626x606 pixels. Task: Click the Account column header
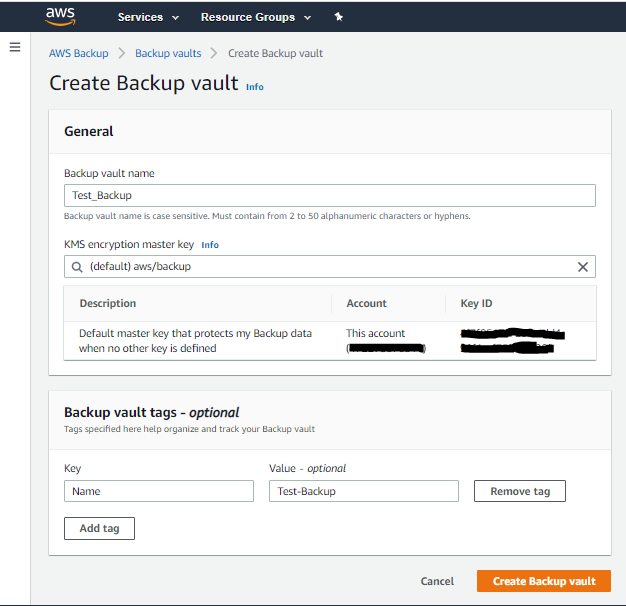click(366, 303)
